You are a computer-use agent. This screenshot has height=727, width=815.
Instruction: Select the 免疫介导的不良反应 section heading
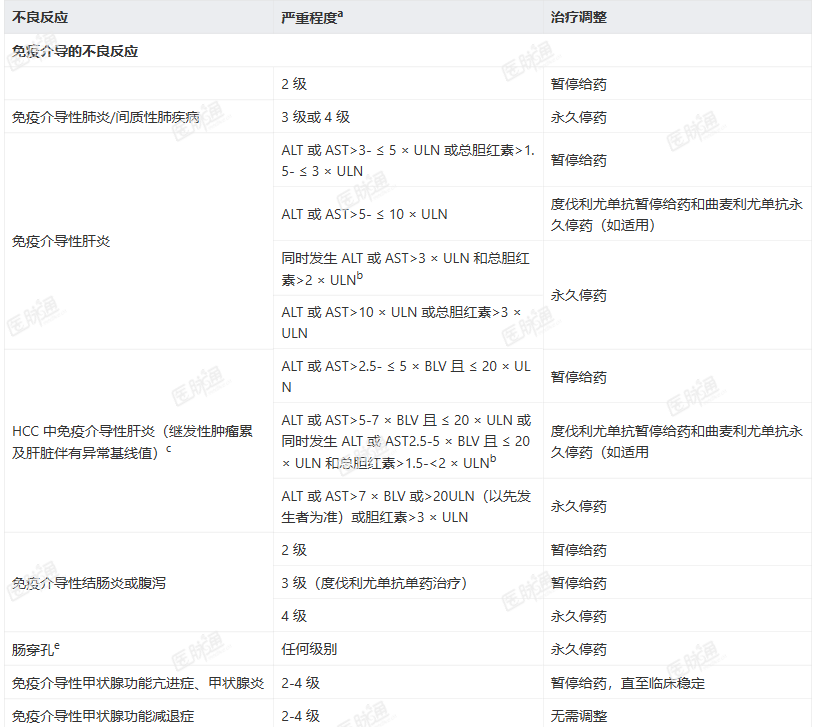pos(75,51)
